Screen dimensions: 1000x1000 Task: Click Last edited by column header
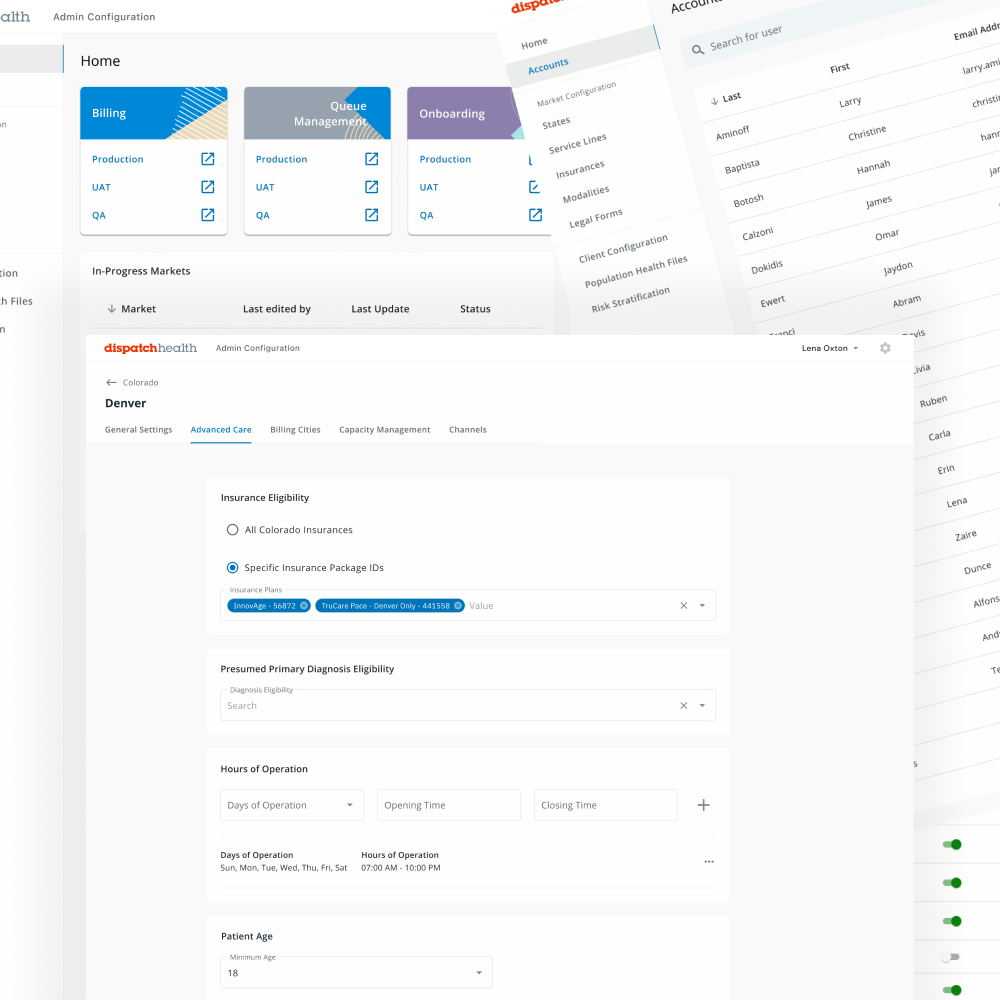277,309
